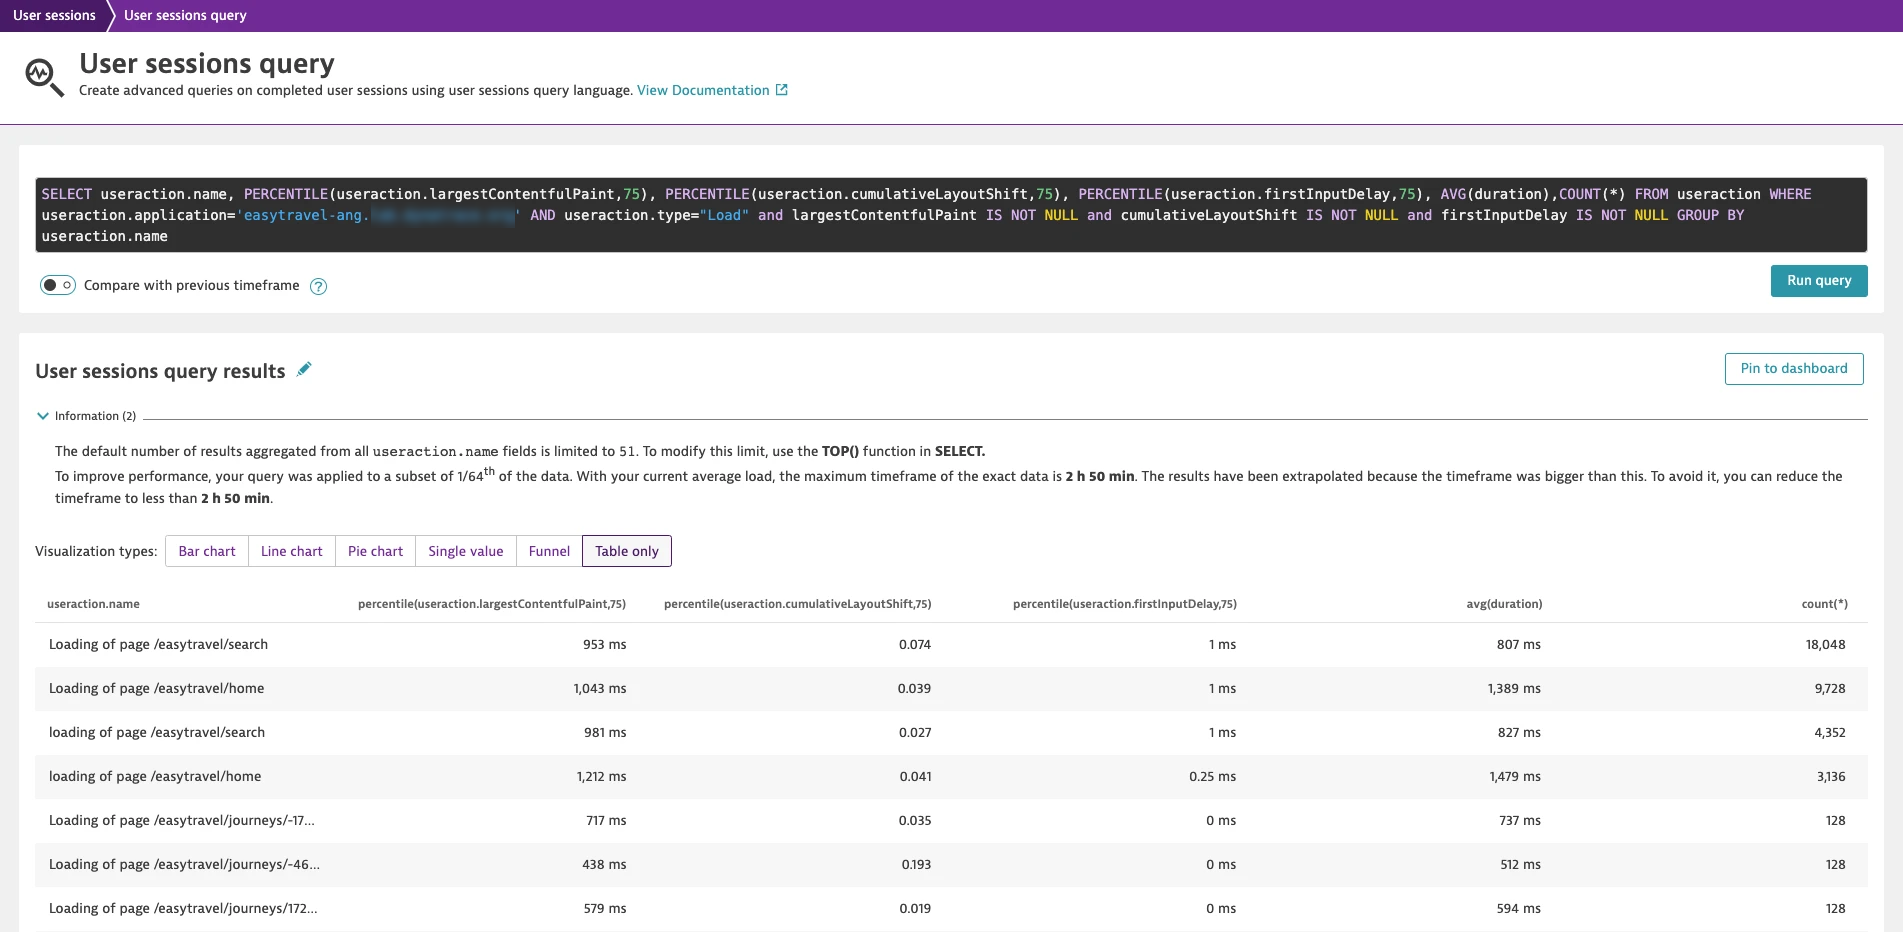The height and width of the screenshot is (932, 1903).
Task: Click the pencil icon to edit results title
Action: 304,370
